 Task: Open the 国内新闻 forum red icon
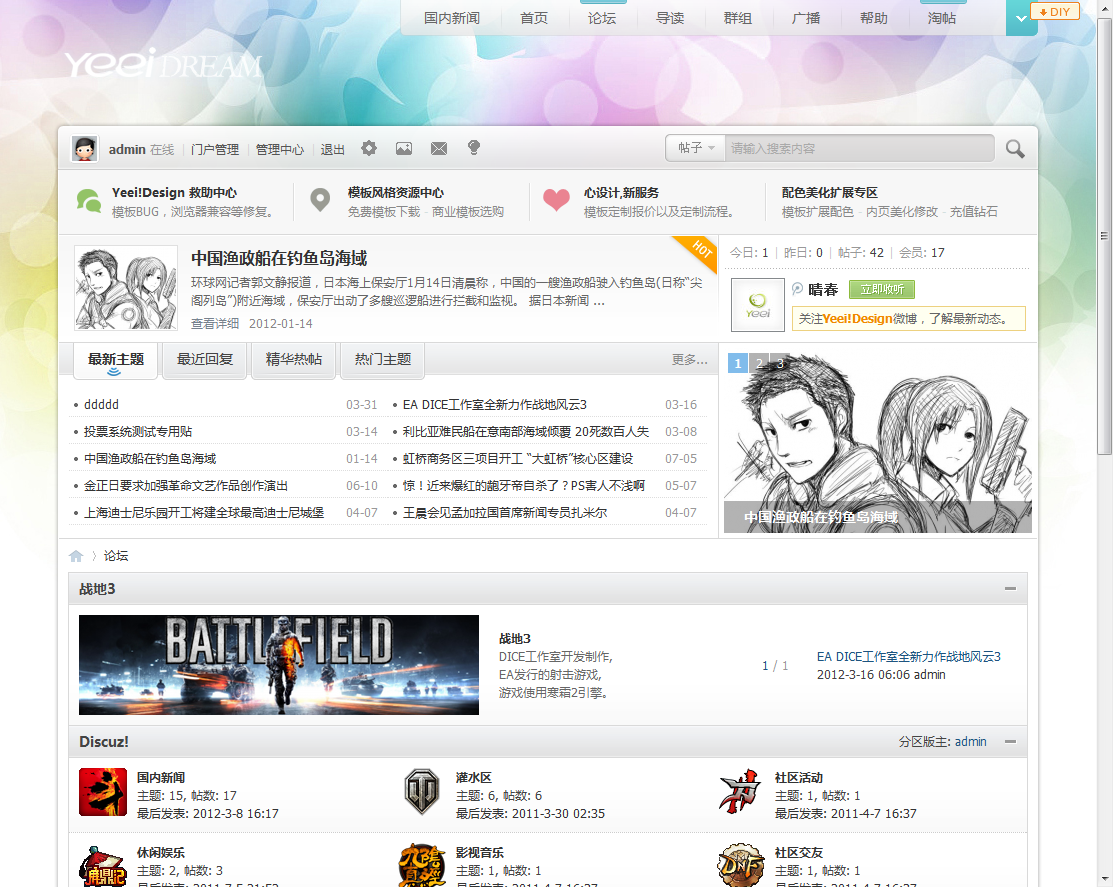coord(103,792)
